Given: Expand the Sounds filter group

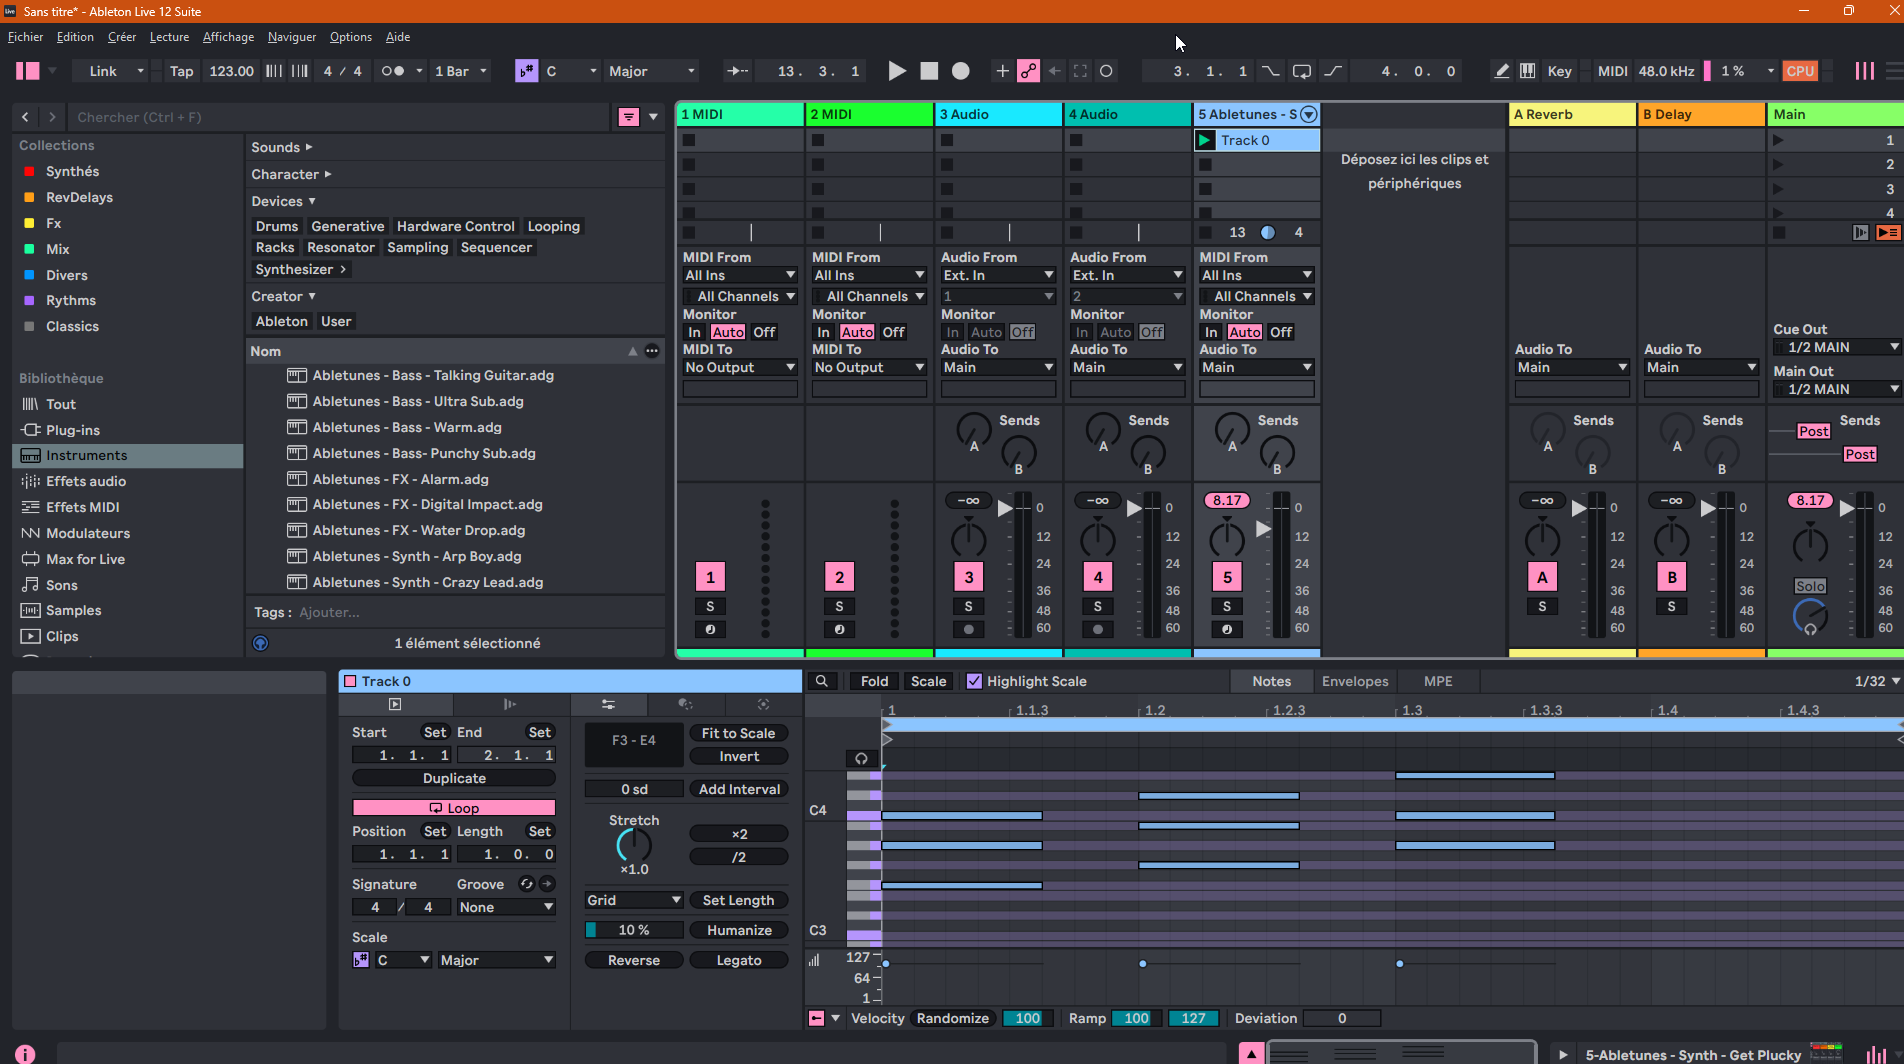Looking at the screenshot, I should (x=282, y=147).
